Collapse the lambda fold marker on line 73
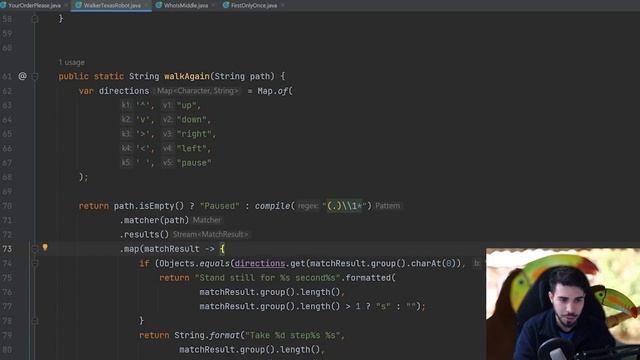The image size is (640, 360). point(35,249)
